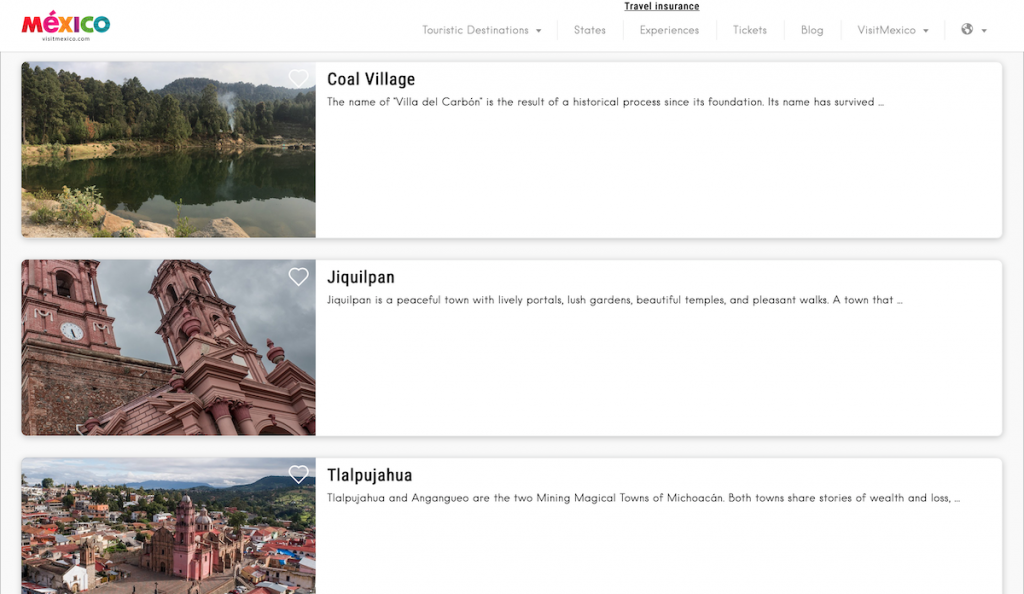
Task: Favorite Coal Village with heart icon
Action: 298,79
